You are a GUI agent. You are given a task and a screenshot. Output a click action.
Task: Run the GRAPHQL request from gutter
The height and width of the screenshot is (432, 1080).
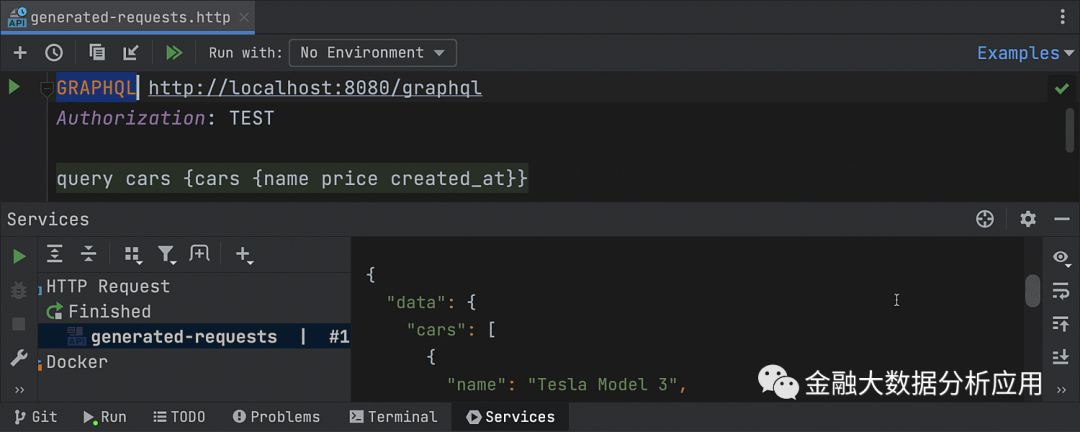(x=14, y=88)
